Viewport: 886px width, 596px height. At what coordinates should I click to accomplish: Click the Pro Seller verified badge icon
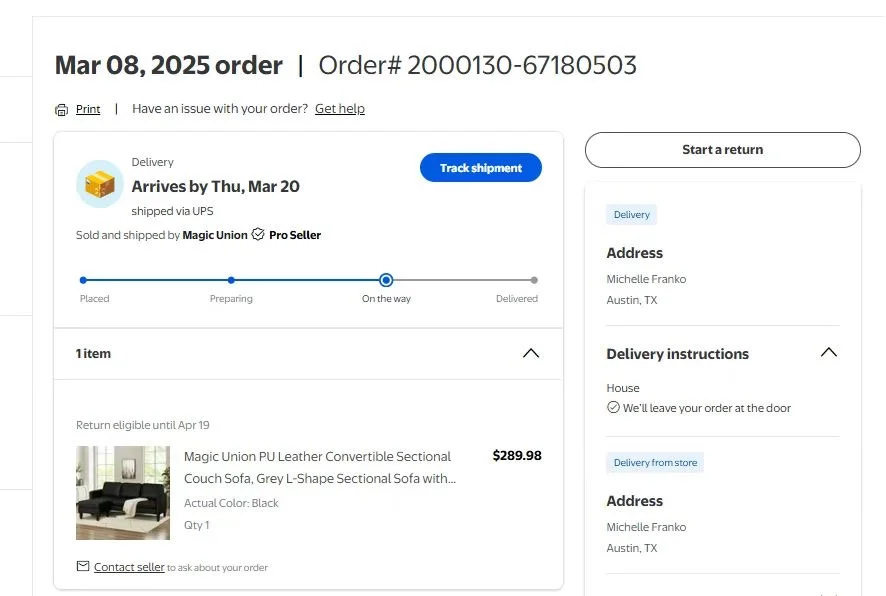(x=258, y=235)
